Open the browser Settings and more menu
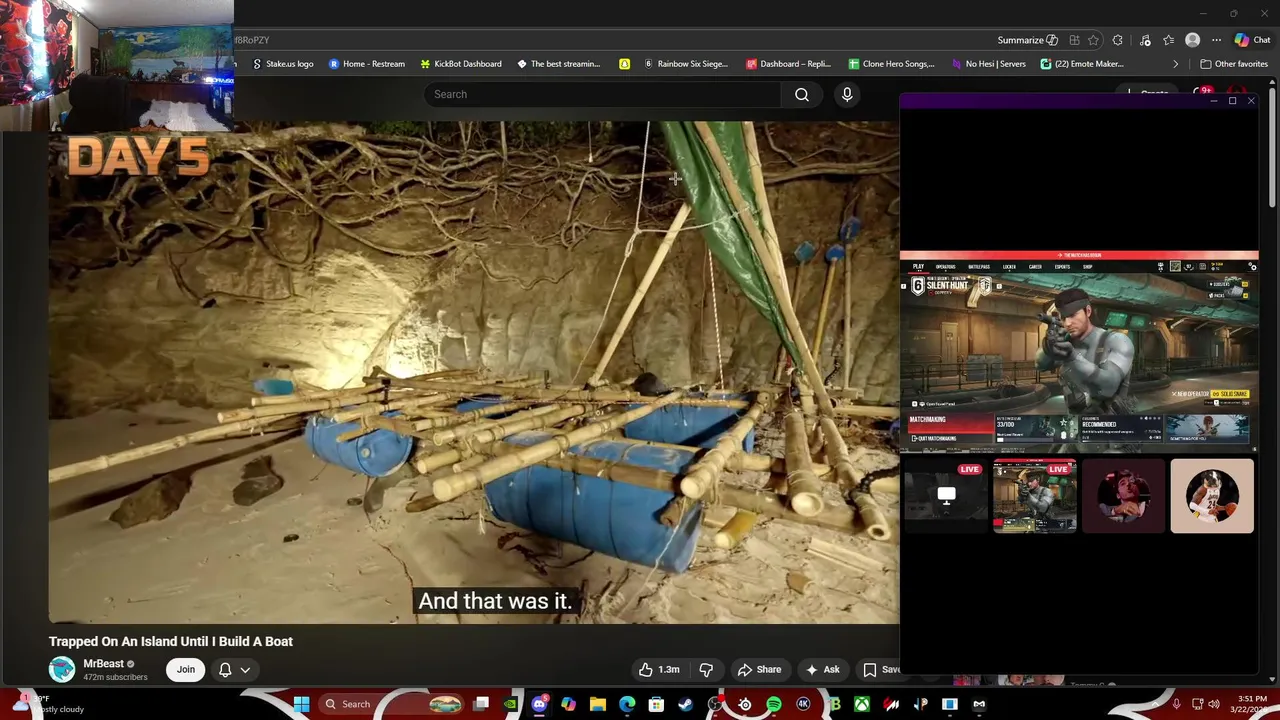1280x720 pixels. tap(1216, 40)
